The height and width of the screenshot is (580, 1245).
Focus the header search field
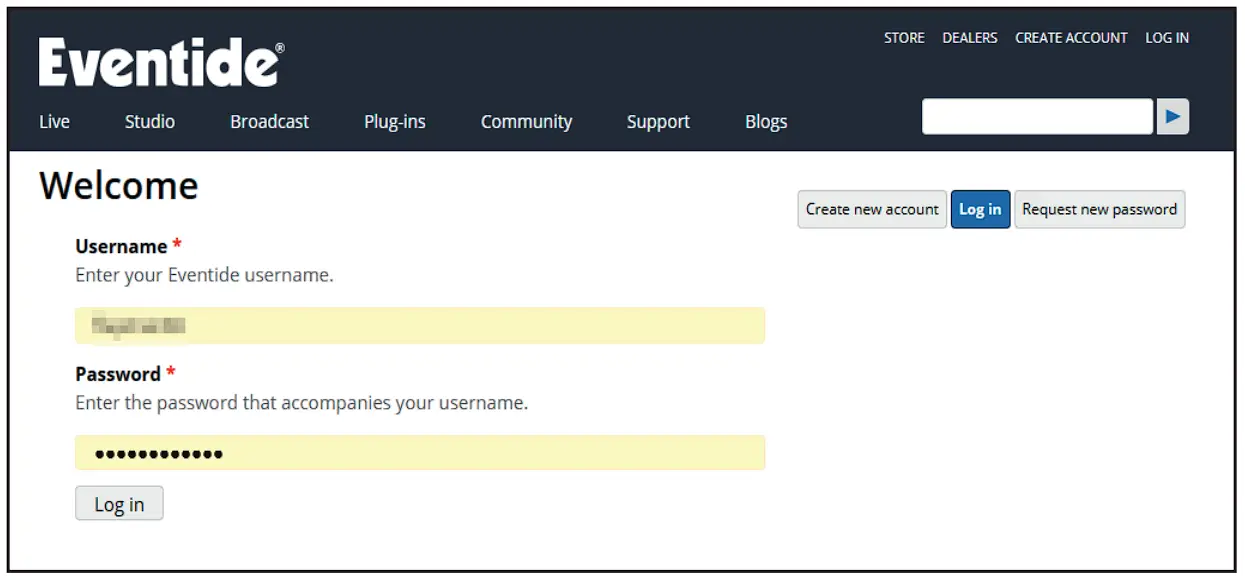1037,117
